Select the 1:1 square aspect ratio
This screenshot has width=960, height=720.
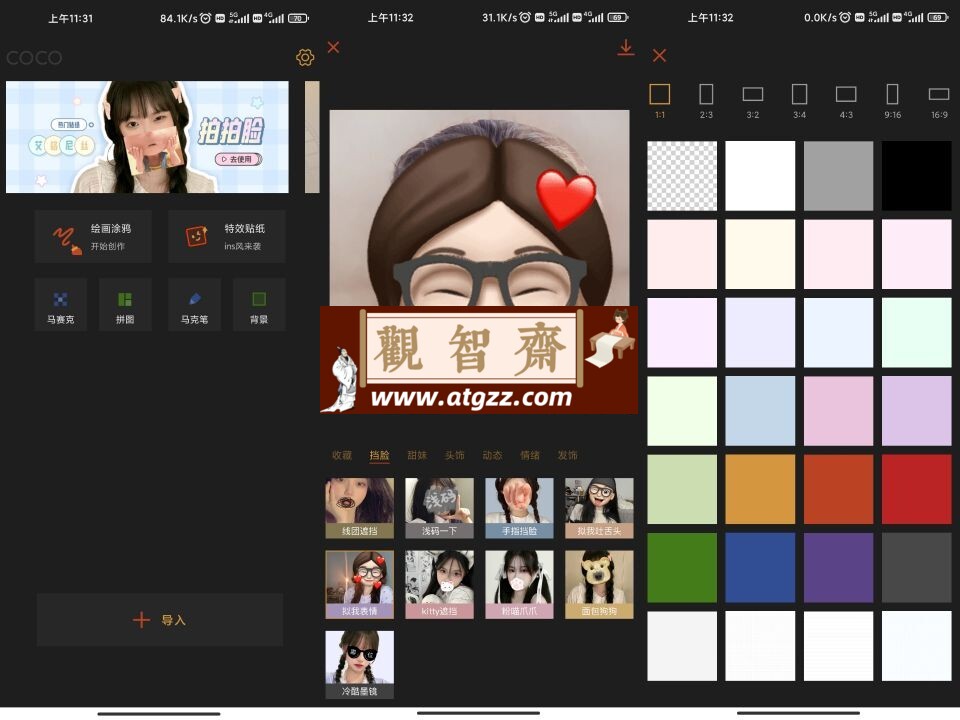point(659,100)
